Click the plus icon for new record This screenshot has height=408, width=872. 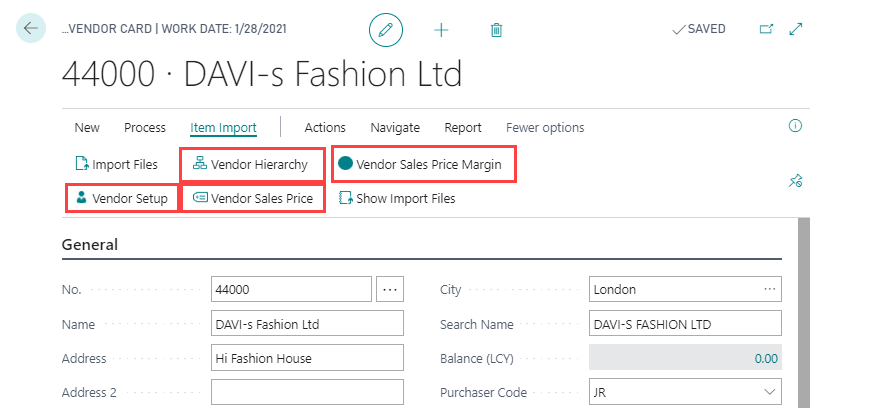click(441, 30)
